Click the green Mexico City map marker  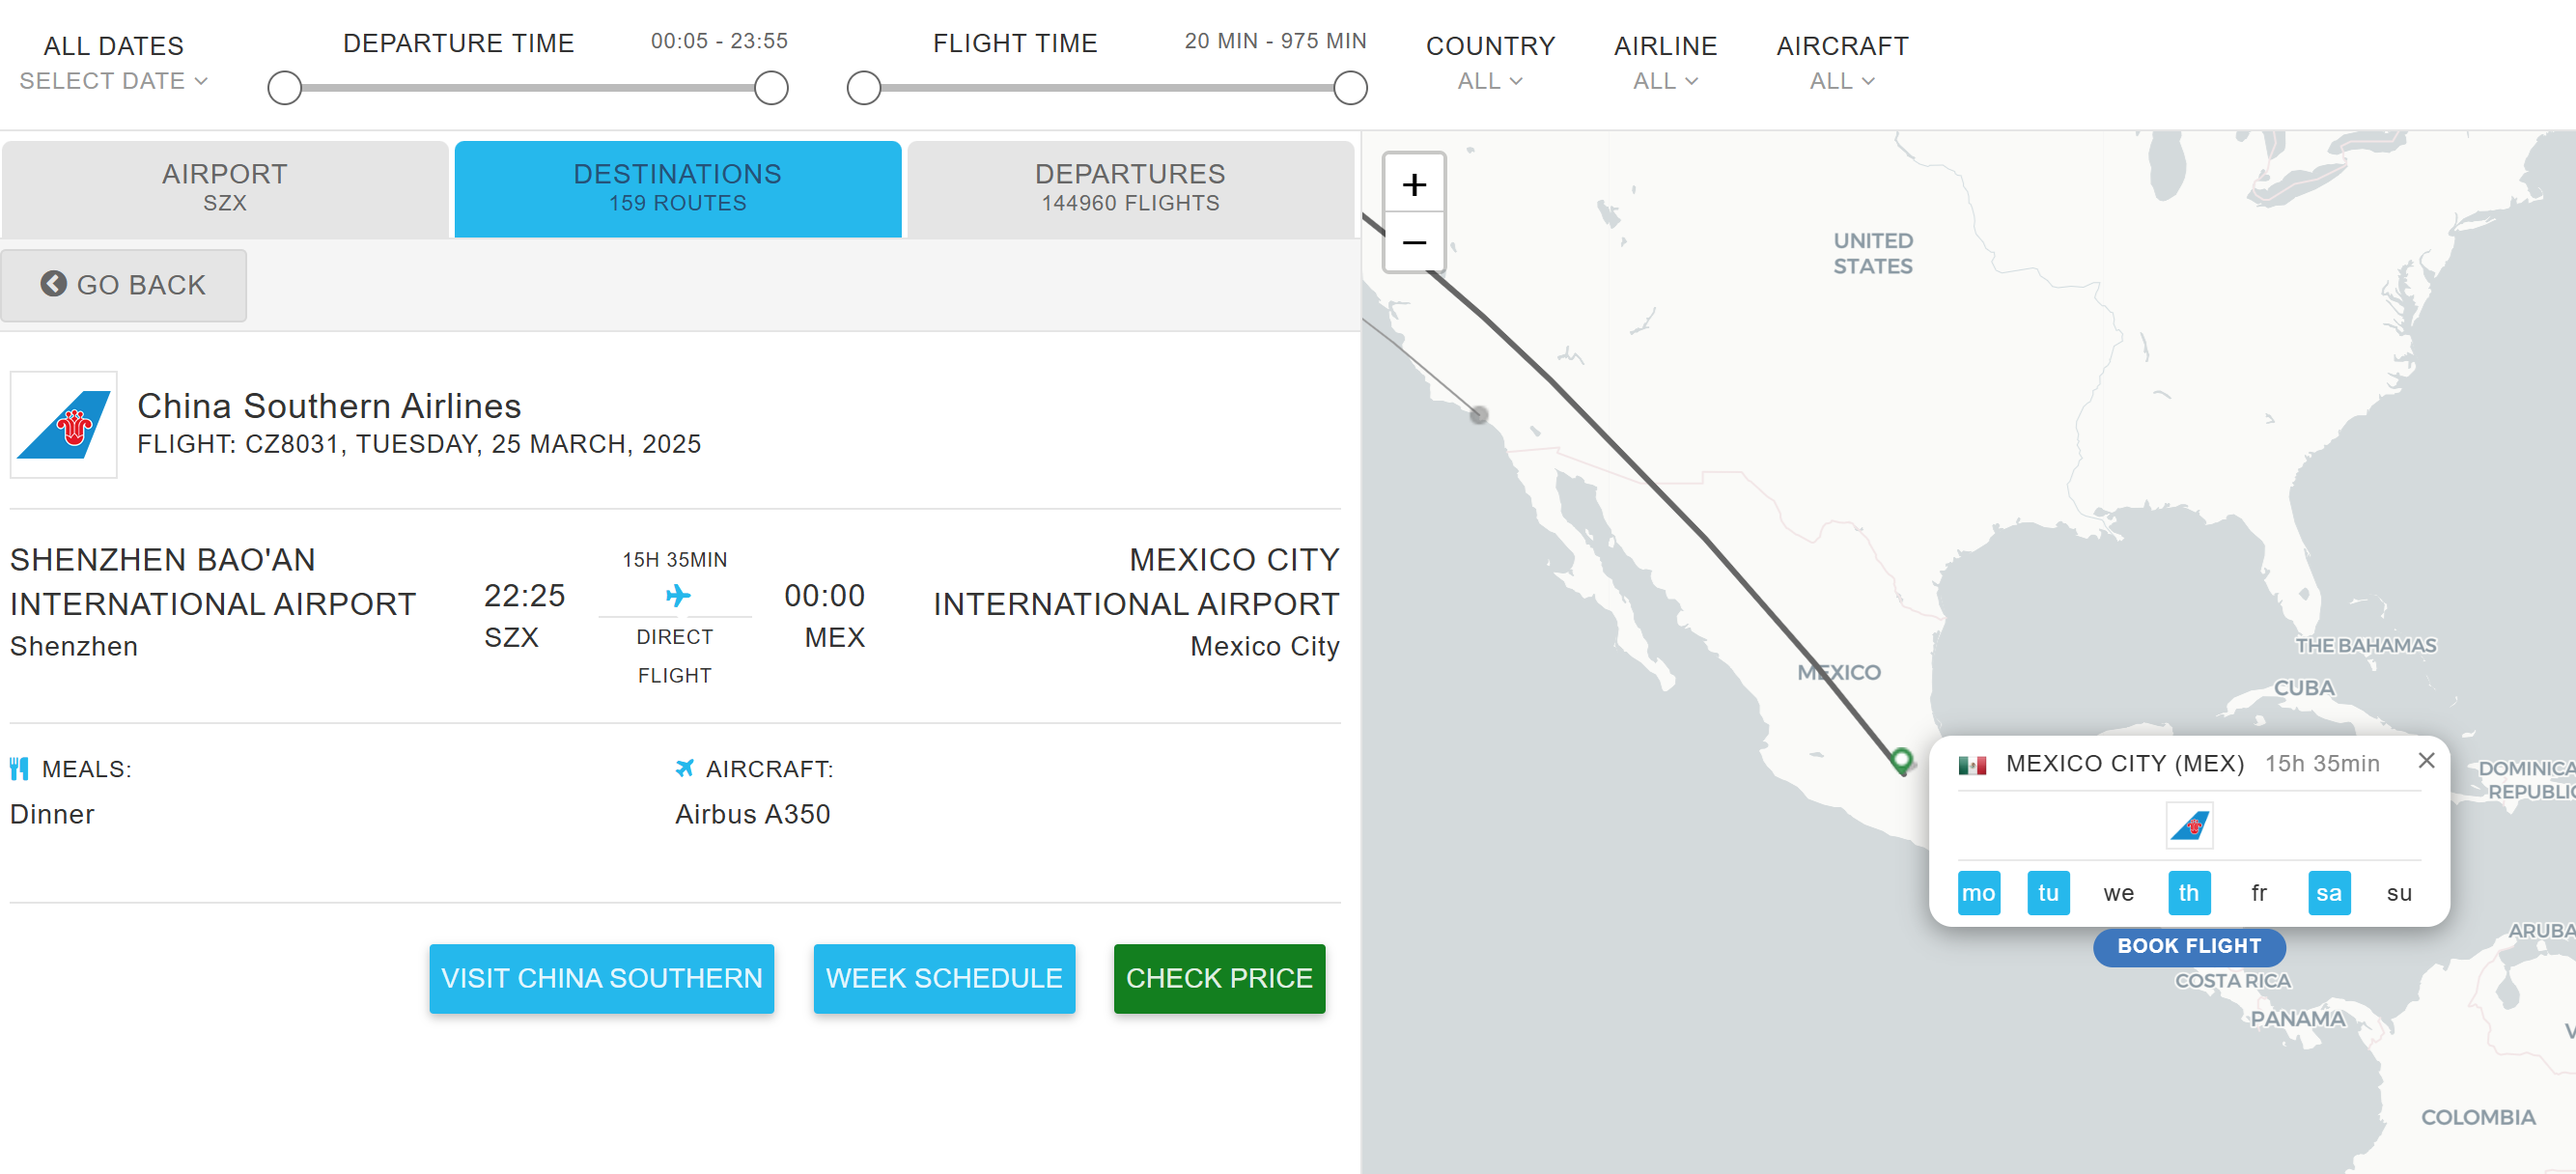(x=1902, y=759)
